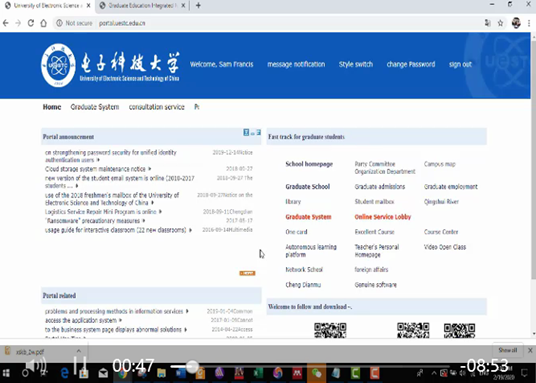
Task: Go back using the browser back arrow
Action: [5, 23]
